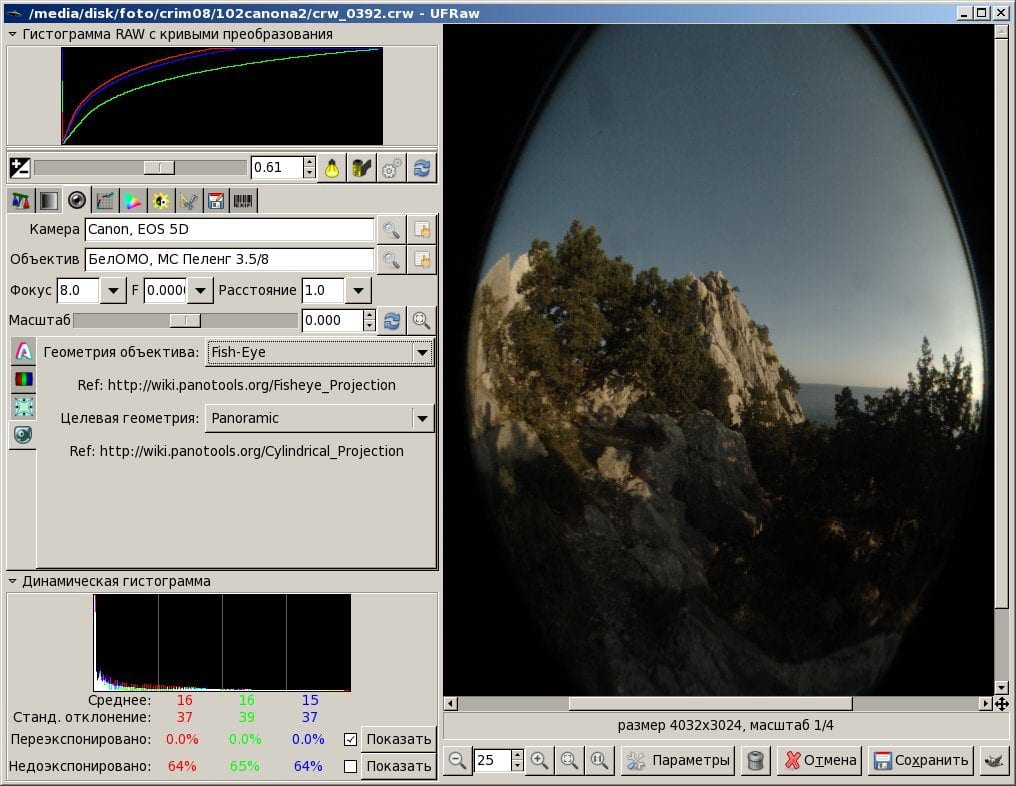Click the auto exposure light bulb icon
This screenshot has width=1016, height=786.
[x=332, y=168]
